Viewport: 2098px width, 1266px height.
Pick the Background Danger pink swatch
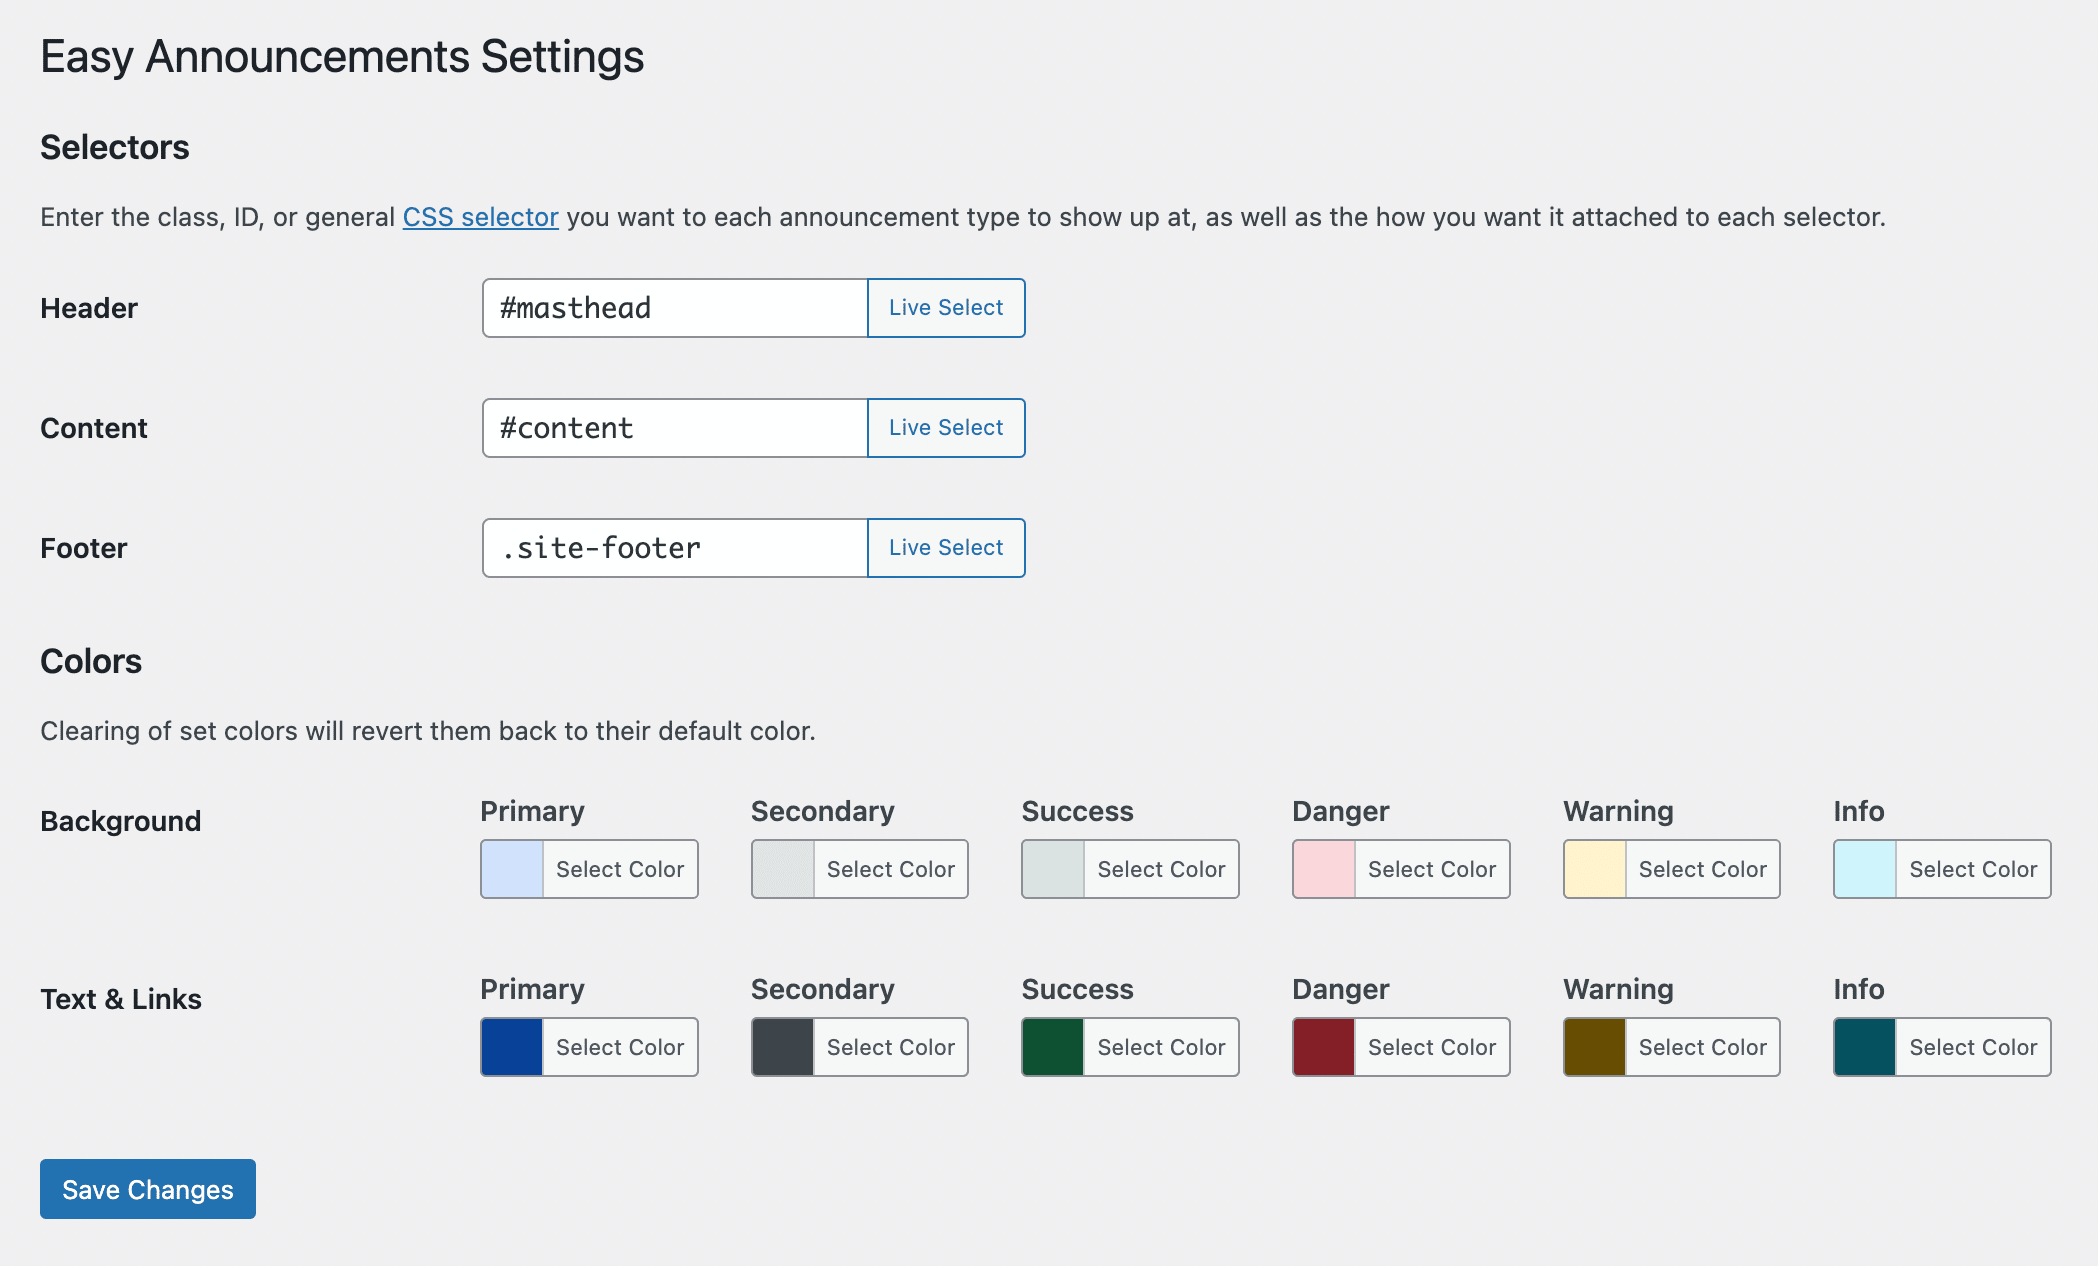pos(1324,869)
